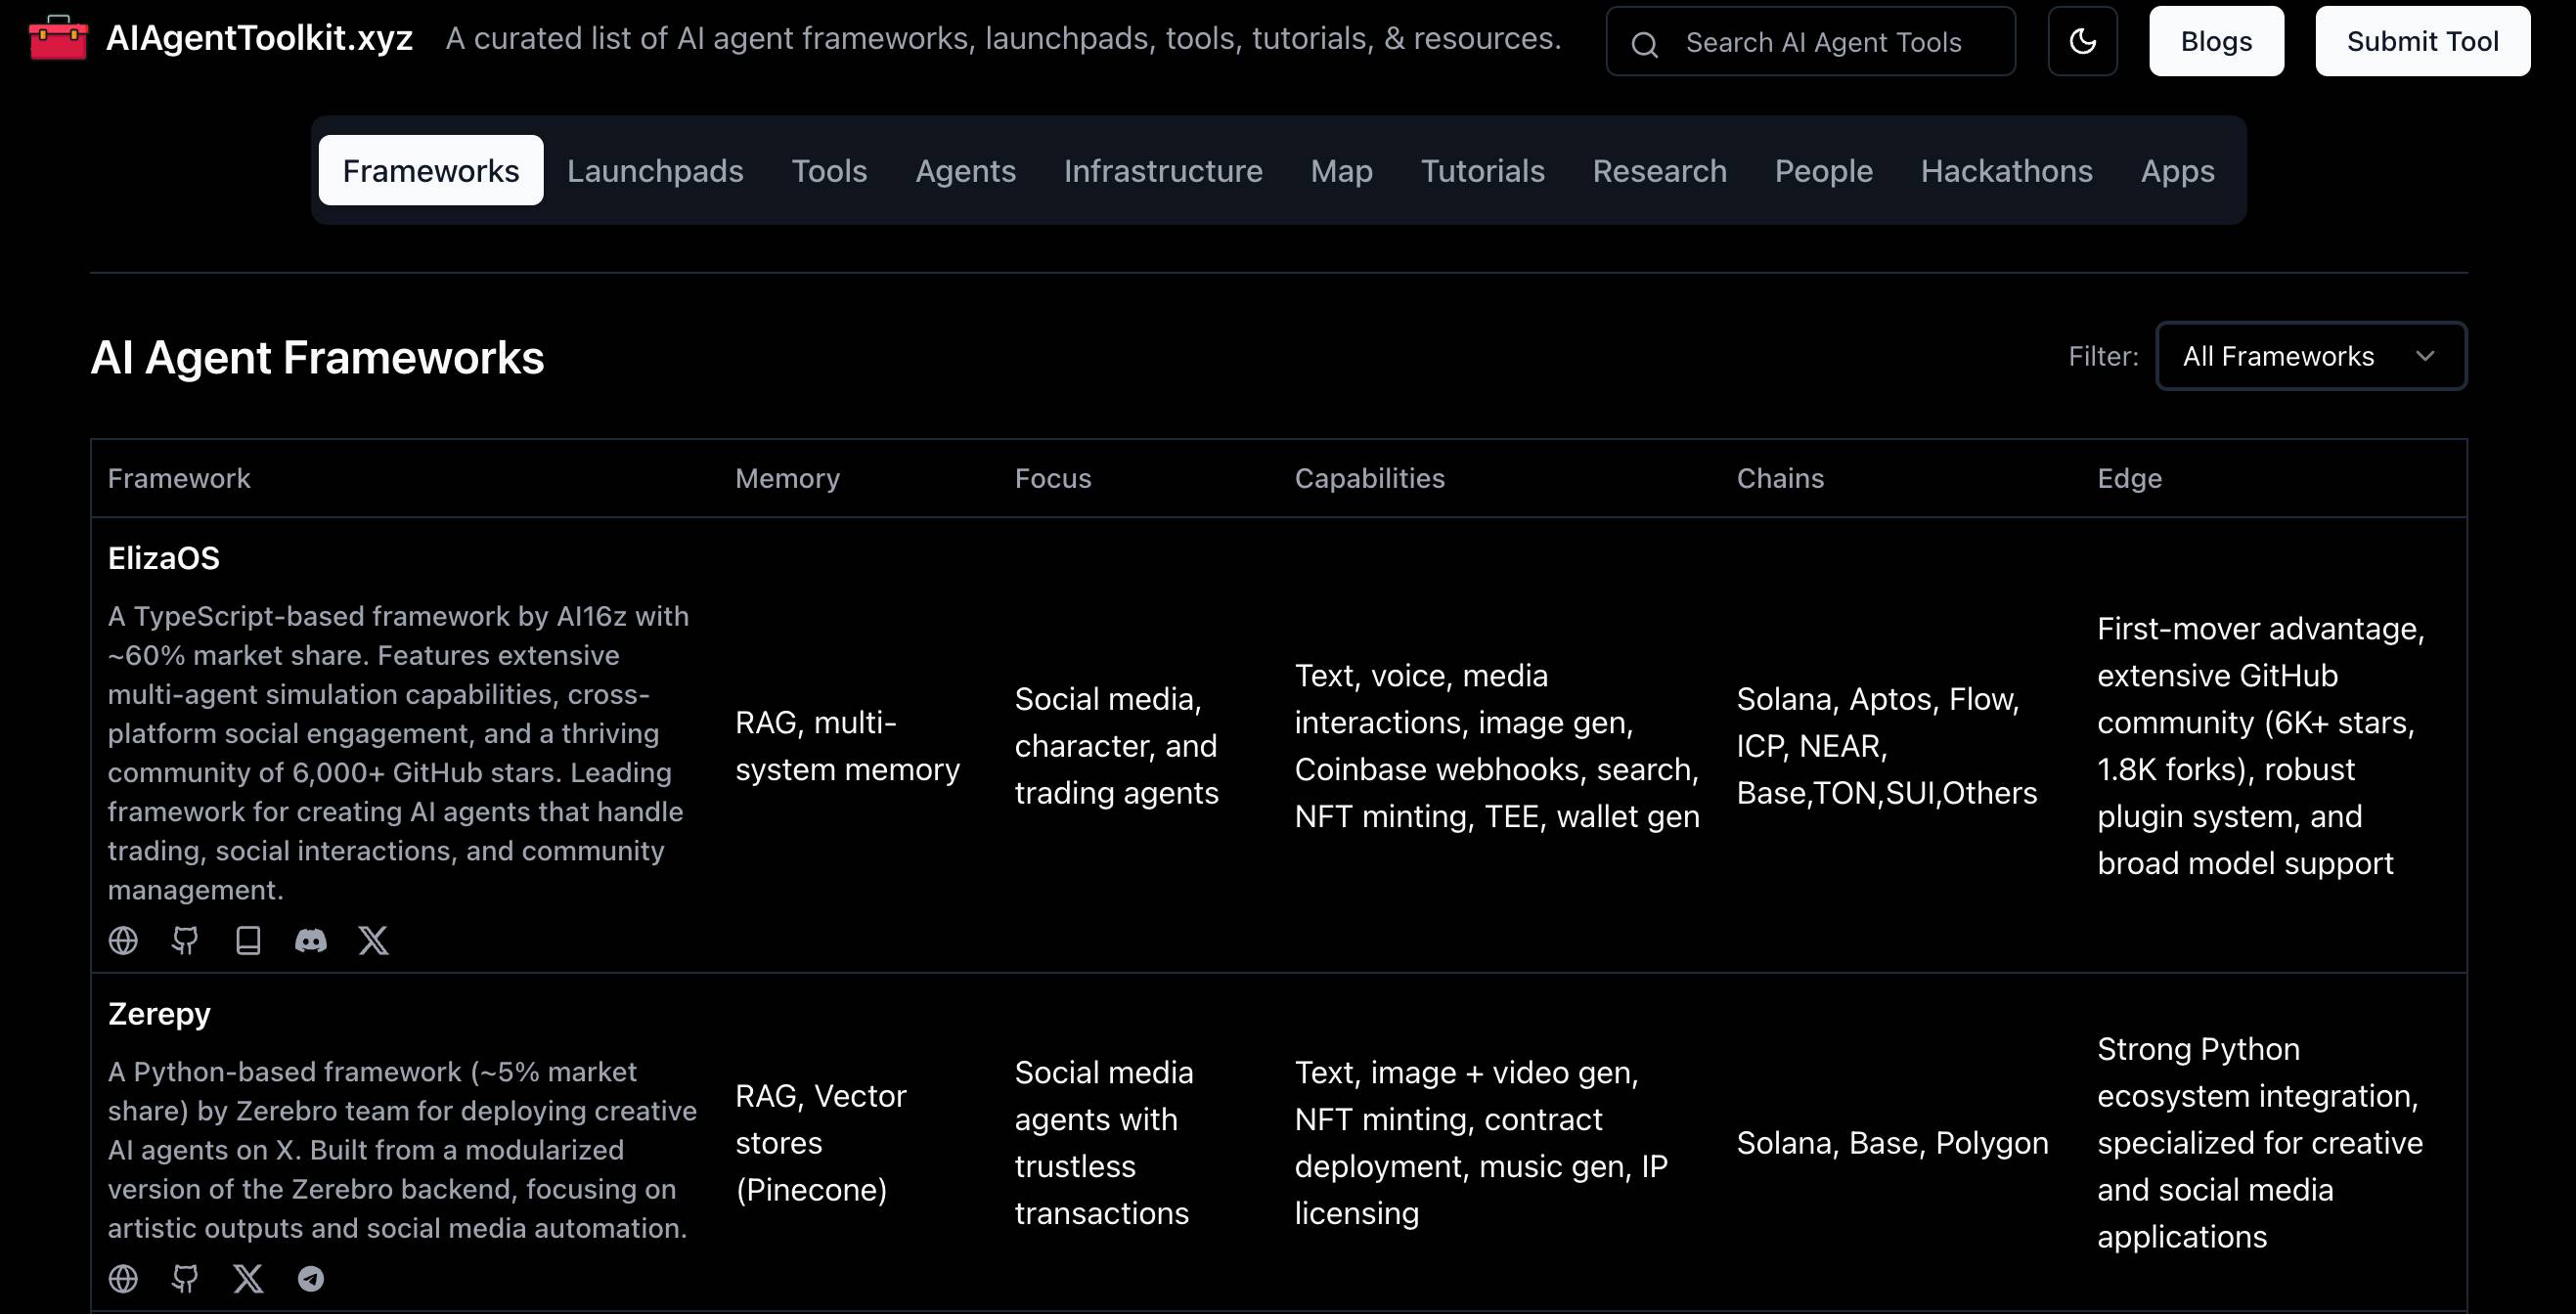Click the ElizaOS GitHub icon
Viewport: 2576px width, 1314px height.
[x=185, y=941]
